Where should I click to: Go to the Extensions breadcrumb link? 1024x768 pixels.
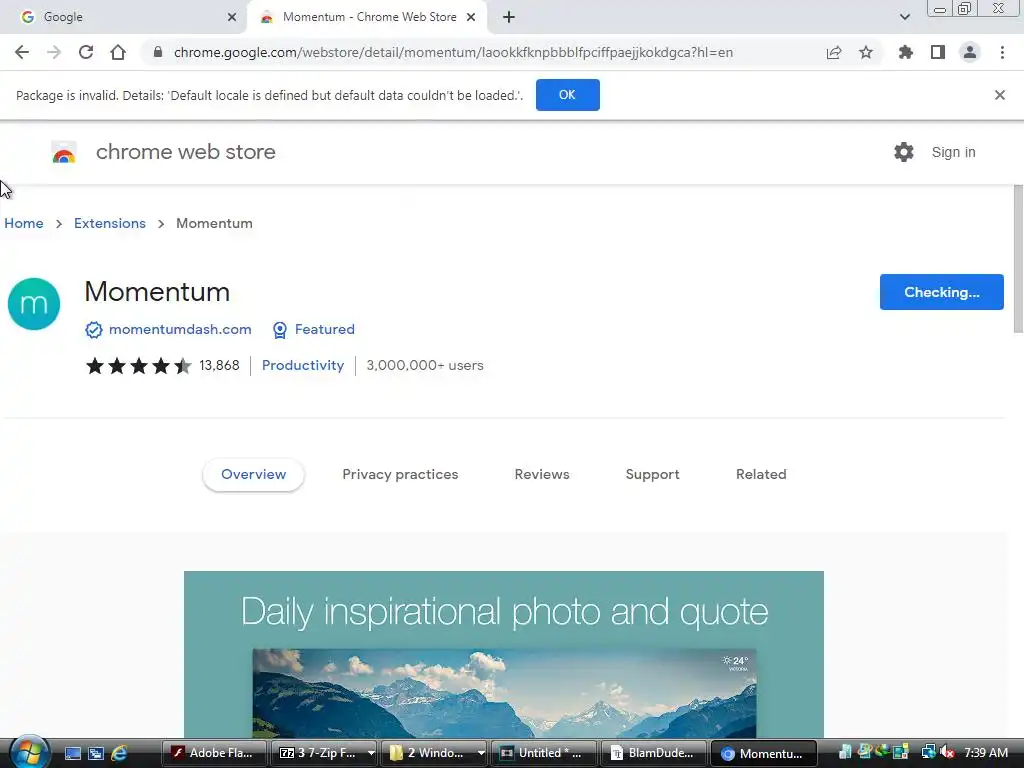[110, 223]
